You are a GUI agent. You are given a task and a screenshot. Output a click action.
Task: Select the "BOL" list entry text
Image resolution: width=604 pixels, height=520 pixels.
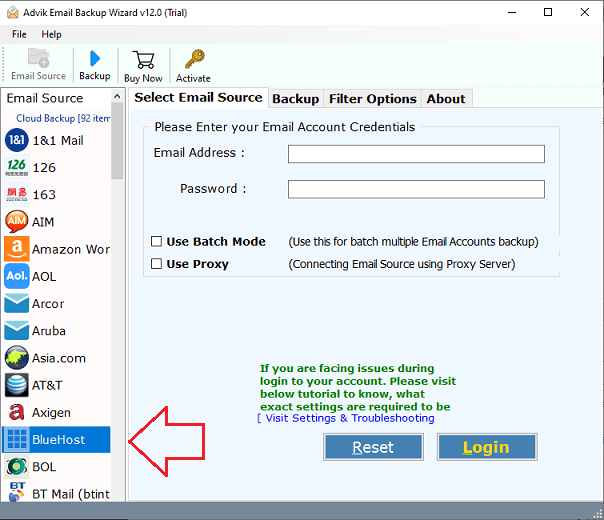(44, 467)
